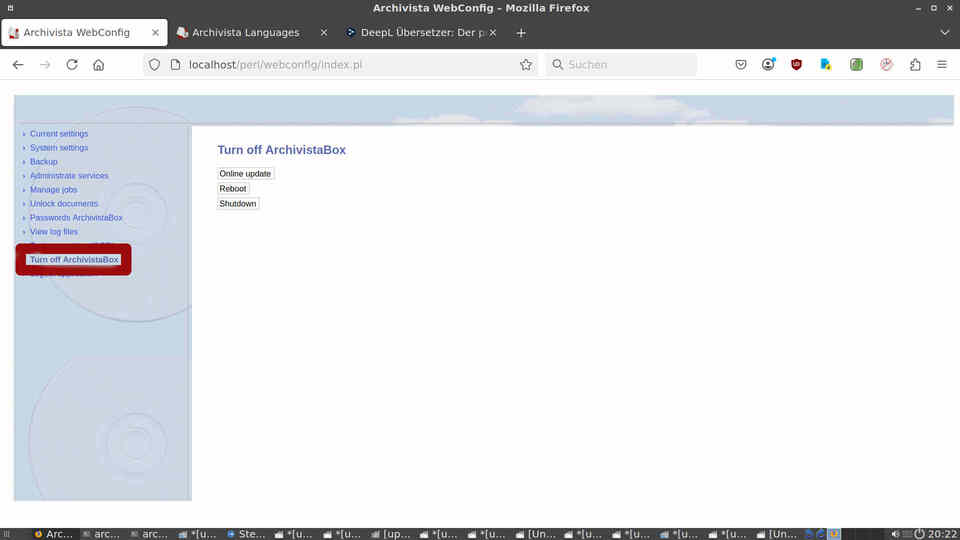Screen dimensions: 960x540
Task: Go forward using the forward arrow
Action: pyautogui.click(x=45, y=64)
